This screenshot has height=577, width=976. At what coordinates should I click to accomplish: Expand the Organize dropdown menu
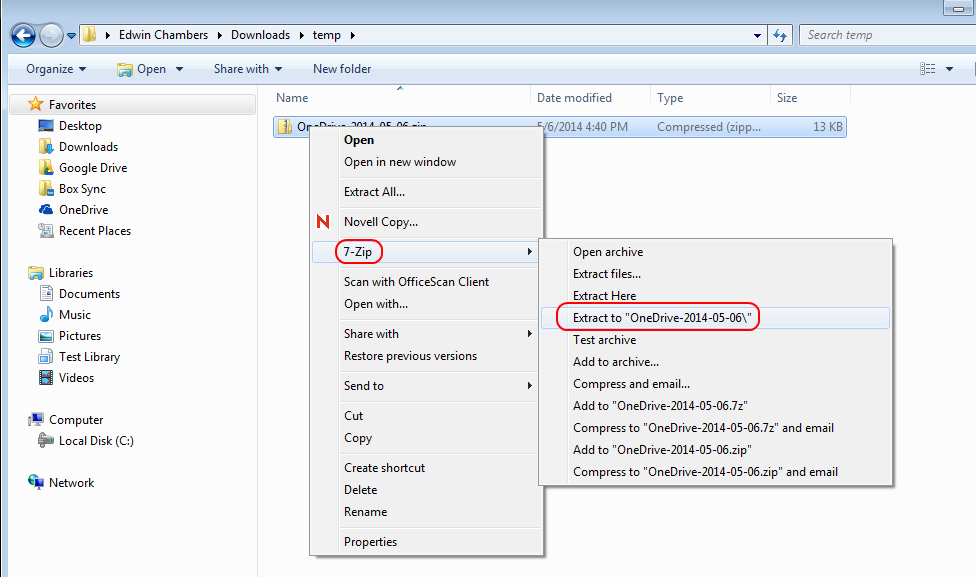[54, 68]
